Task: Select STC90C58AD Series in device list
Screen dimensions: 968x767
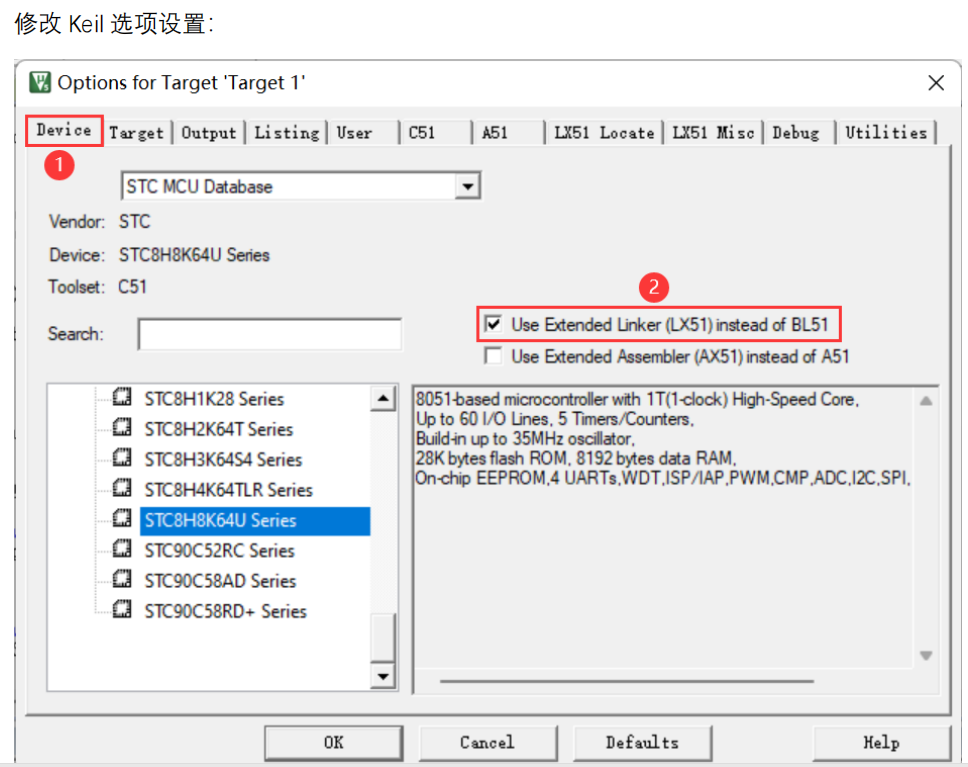Action: tap(220, 580)
